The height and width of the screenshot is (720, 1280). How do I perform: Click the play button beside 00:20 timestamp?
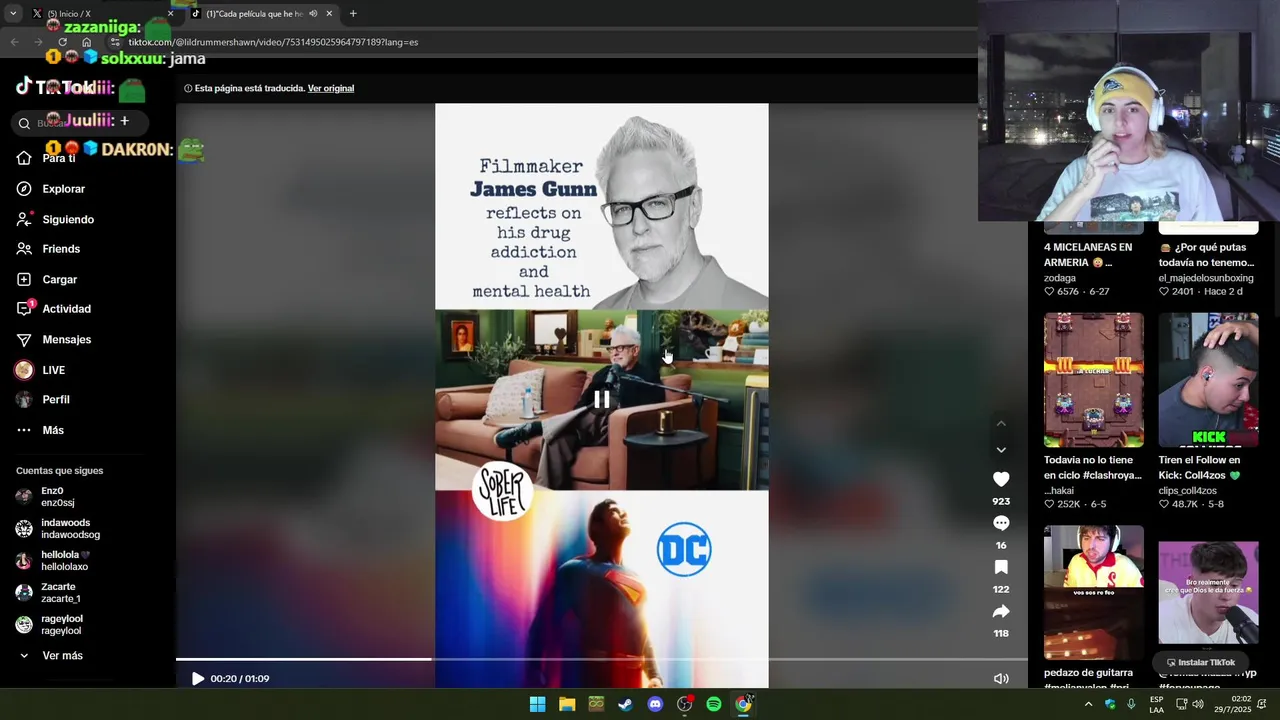[x=197, y=679]
